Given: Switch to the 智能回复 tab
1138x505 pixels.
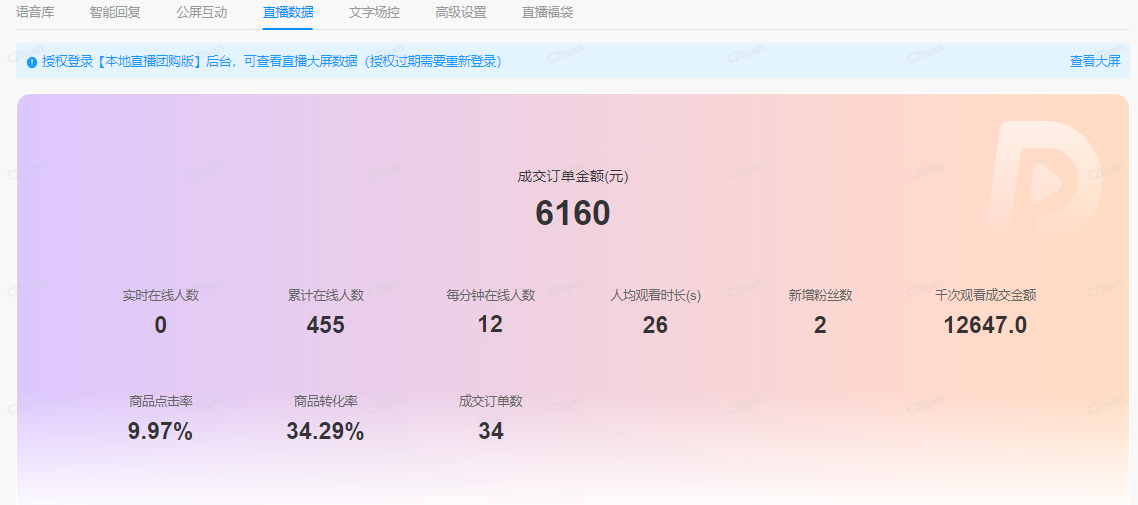Looking at the screenshot, I should 115,13.
